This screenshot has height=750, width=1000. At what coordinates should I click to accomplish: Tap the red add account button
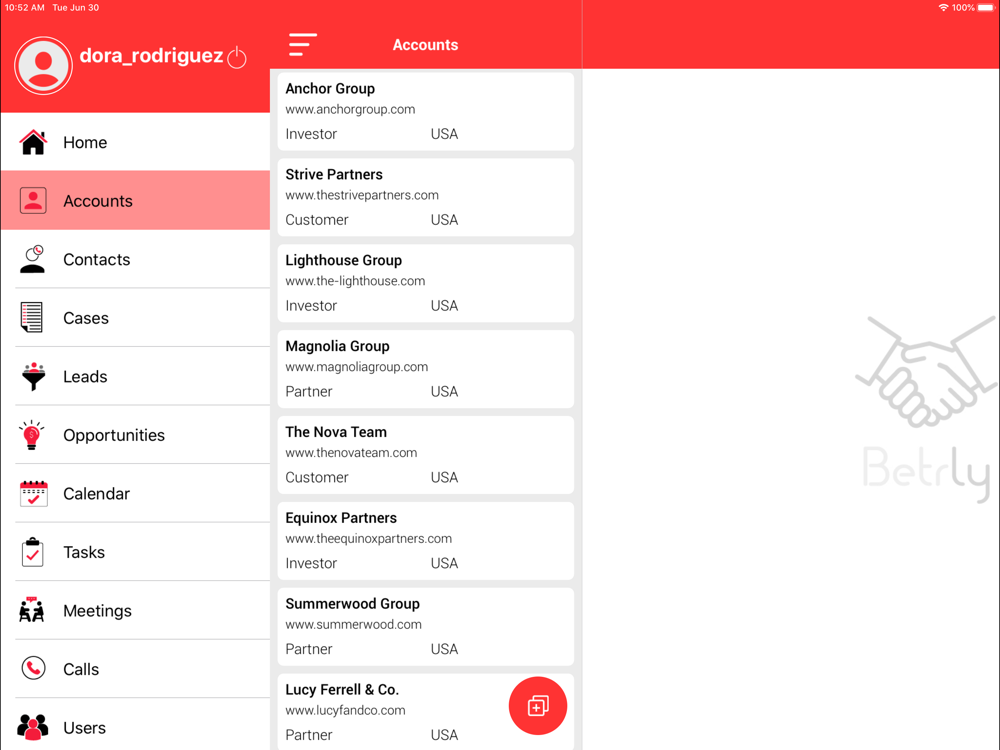point(538,705)
